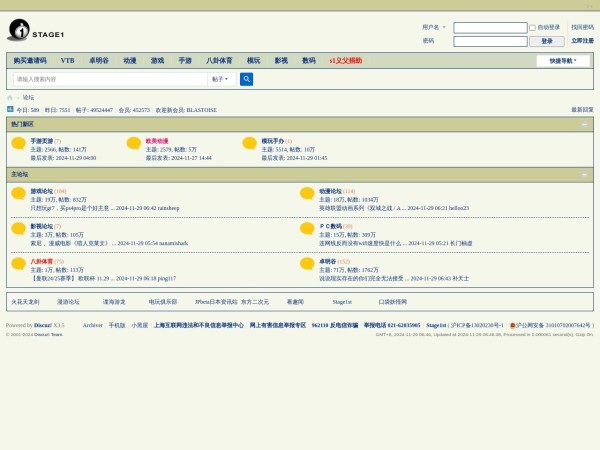600x450 pixels.
Task: Click the home icon in the breadcrumb
Action: click(10, 98)
